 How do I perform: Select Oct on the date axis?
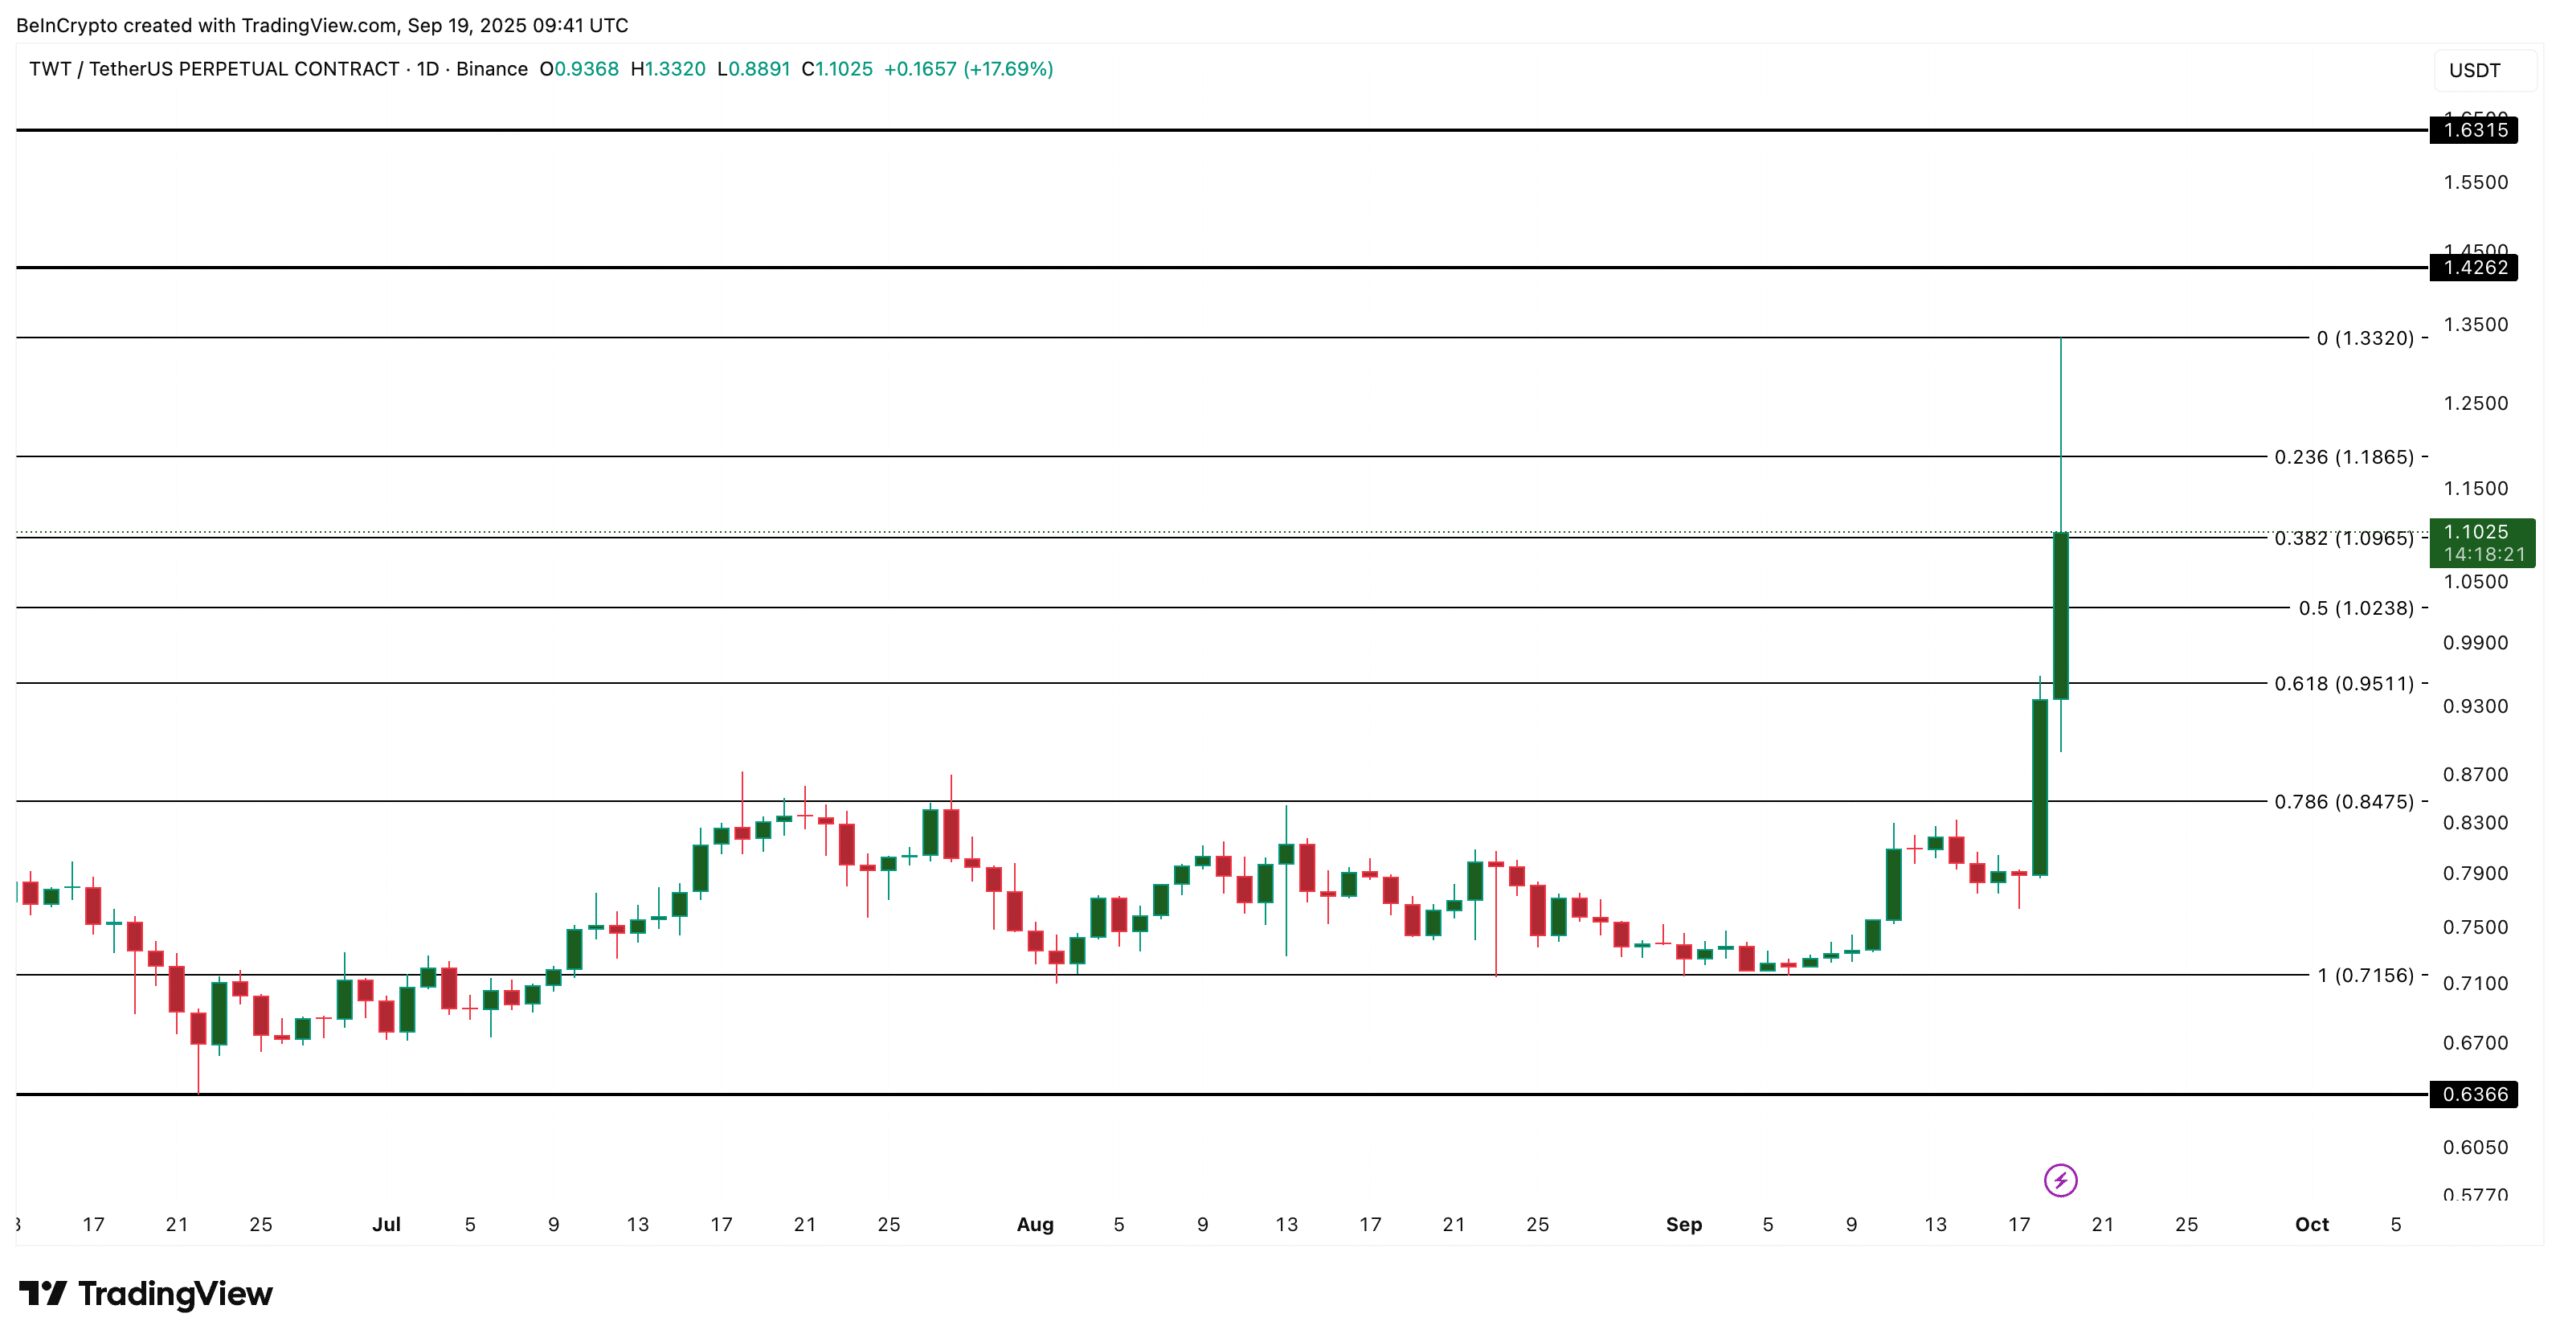2312,1224
